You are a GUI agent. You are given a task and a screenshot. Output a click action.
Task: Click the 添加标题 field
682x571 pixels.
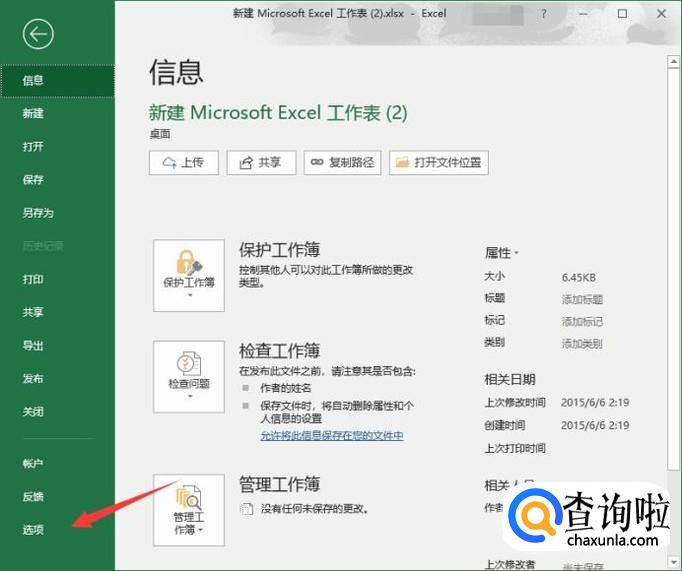(x=582, y=299)
